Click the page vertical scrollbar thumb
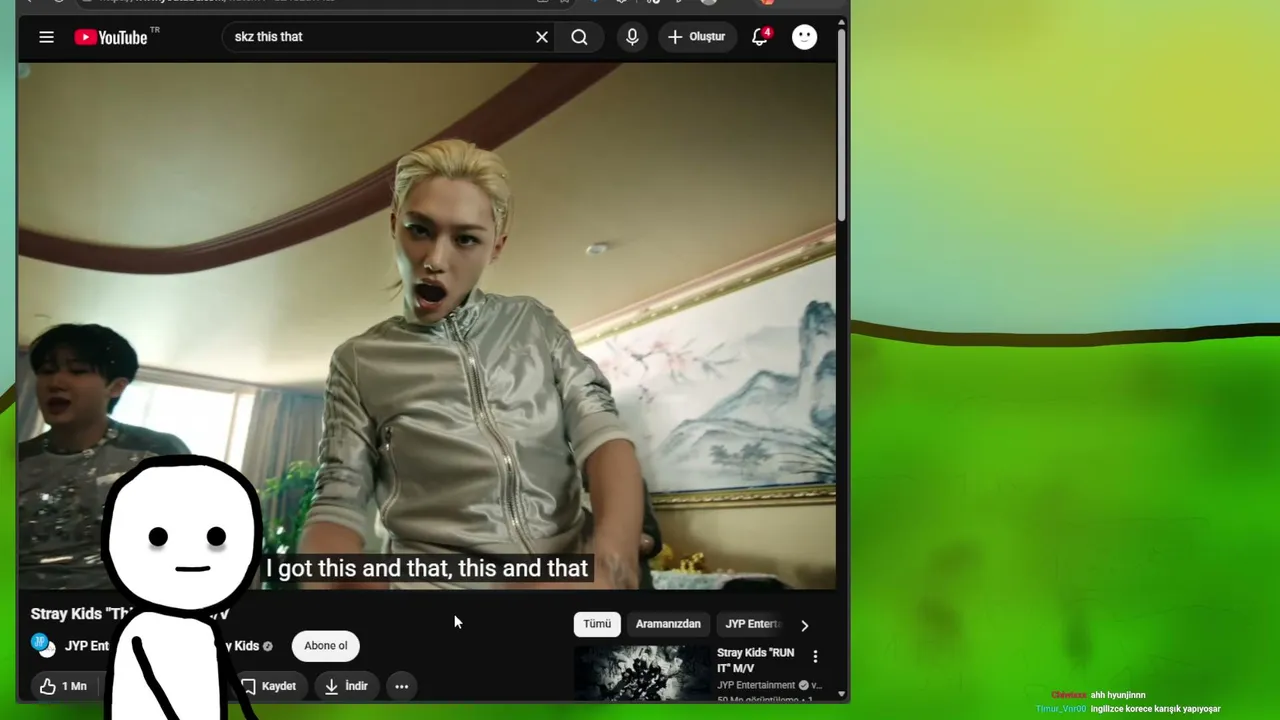Screen dimensions: 1280x720 [842, 125]
